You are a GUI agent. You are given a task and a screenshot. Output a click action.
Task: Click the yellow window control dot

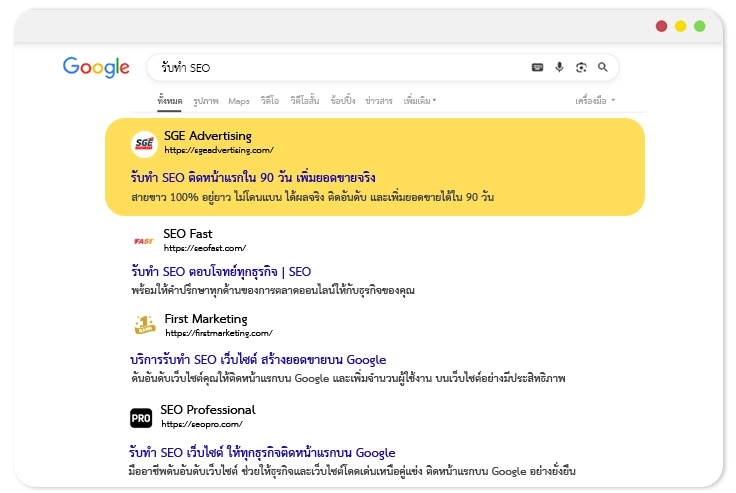(x=681, y=26)
